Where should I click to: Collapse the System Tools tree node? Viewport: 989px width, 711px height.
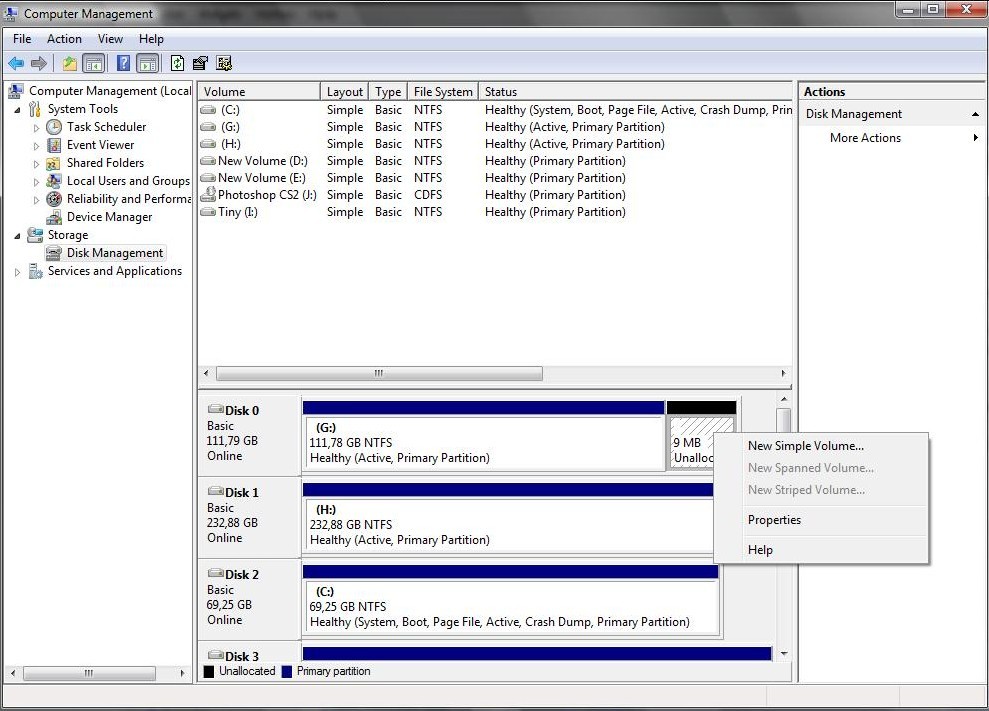pos(18,110)
